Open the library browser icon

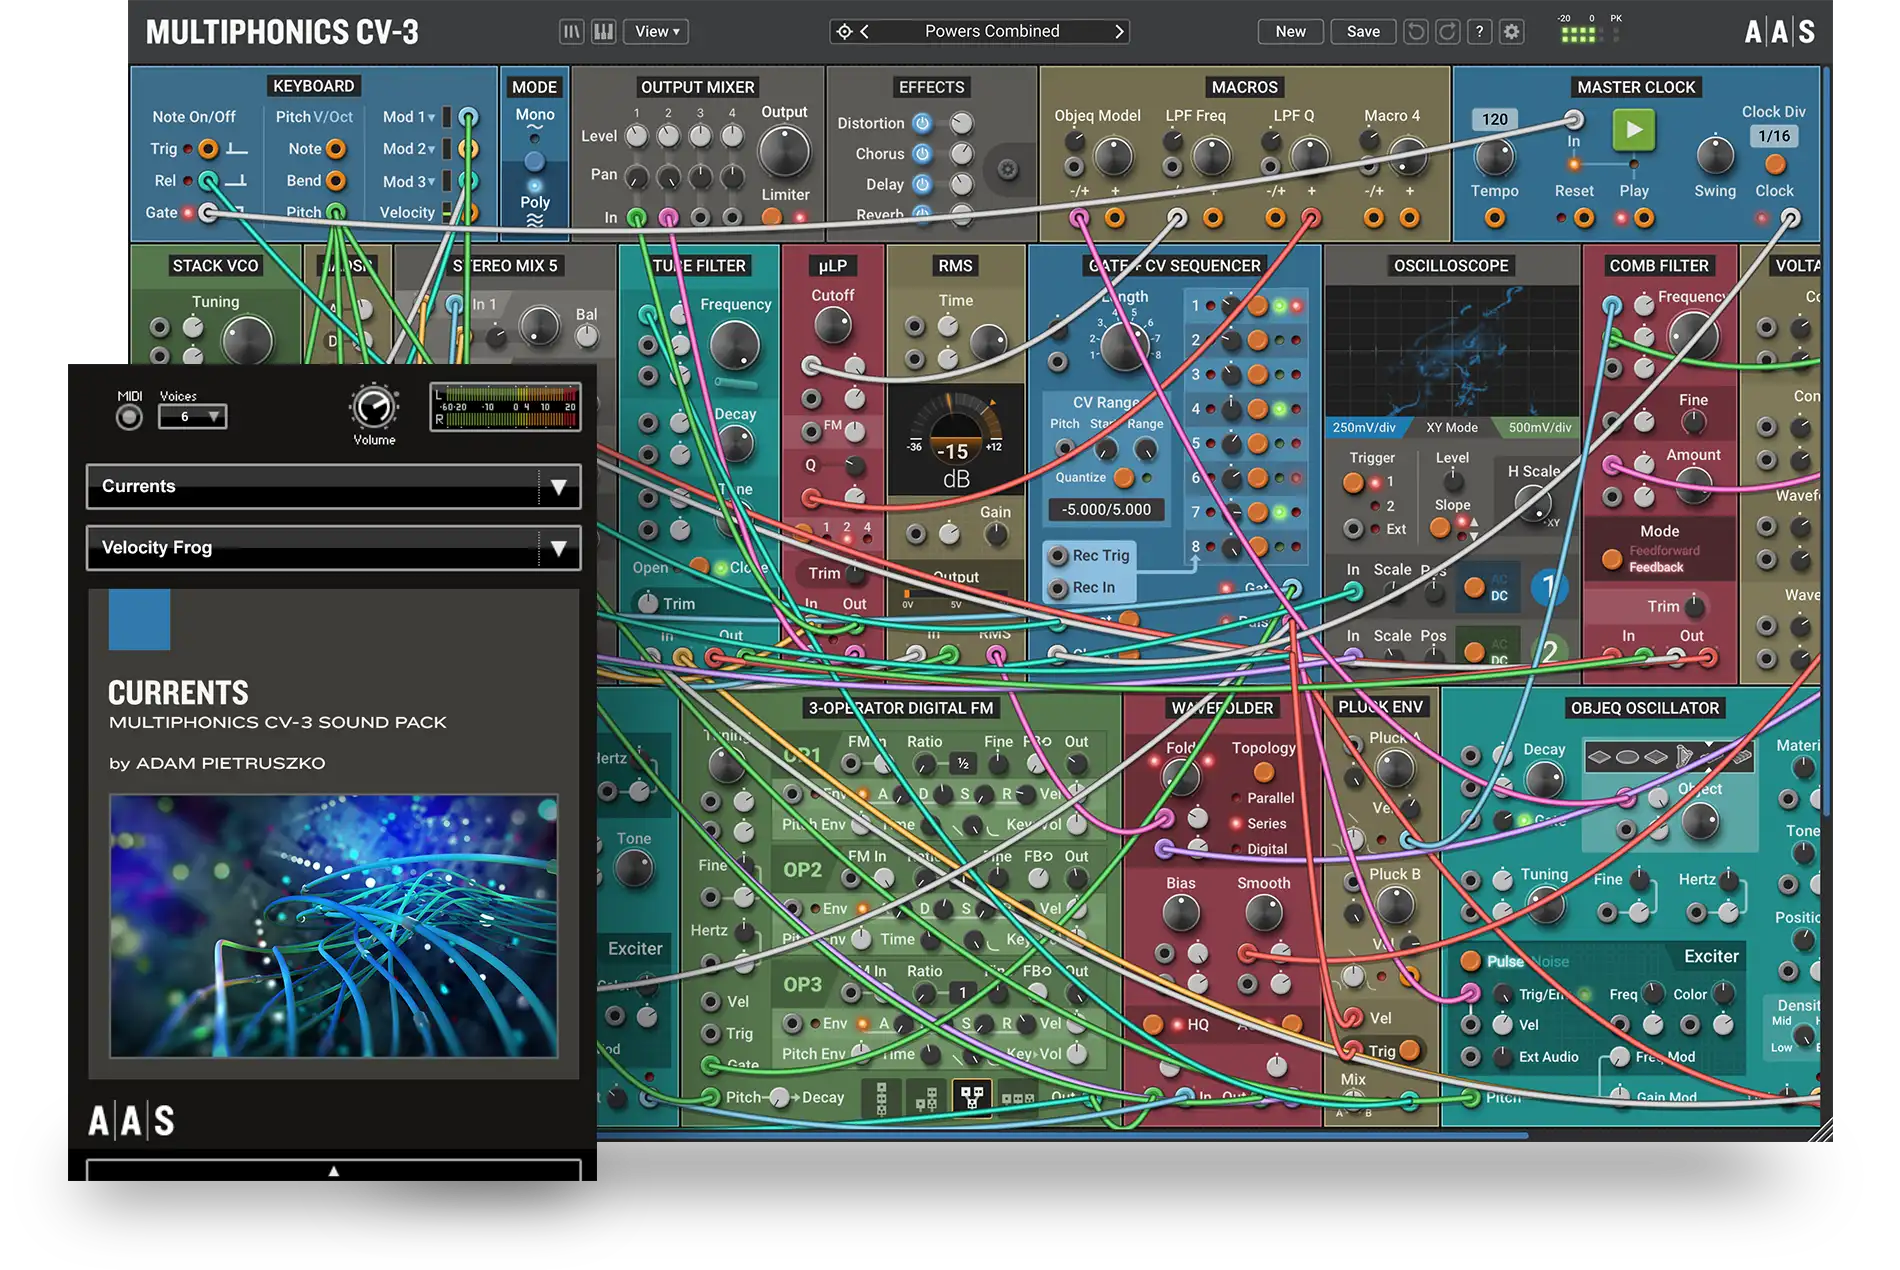[571, 32]
